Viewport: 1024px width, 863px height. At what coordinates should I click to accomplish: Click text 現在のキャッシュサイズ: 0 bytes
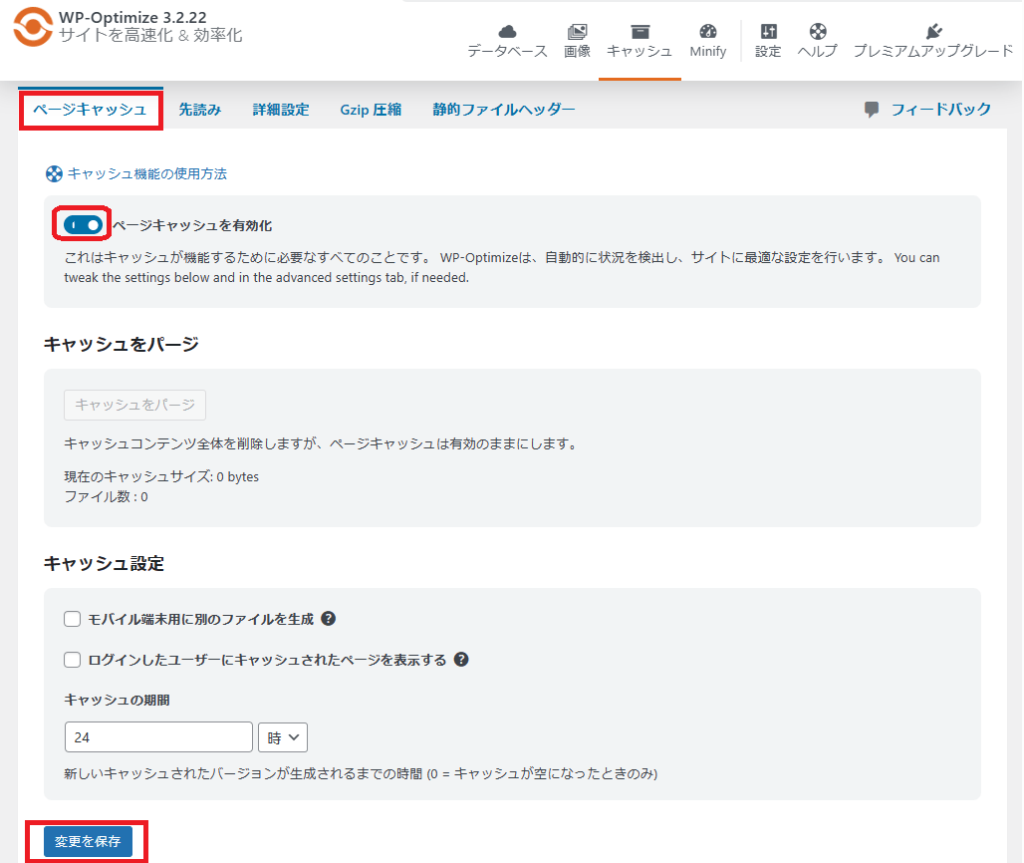click(x=161, y=477)
